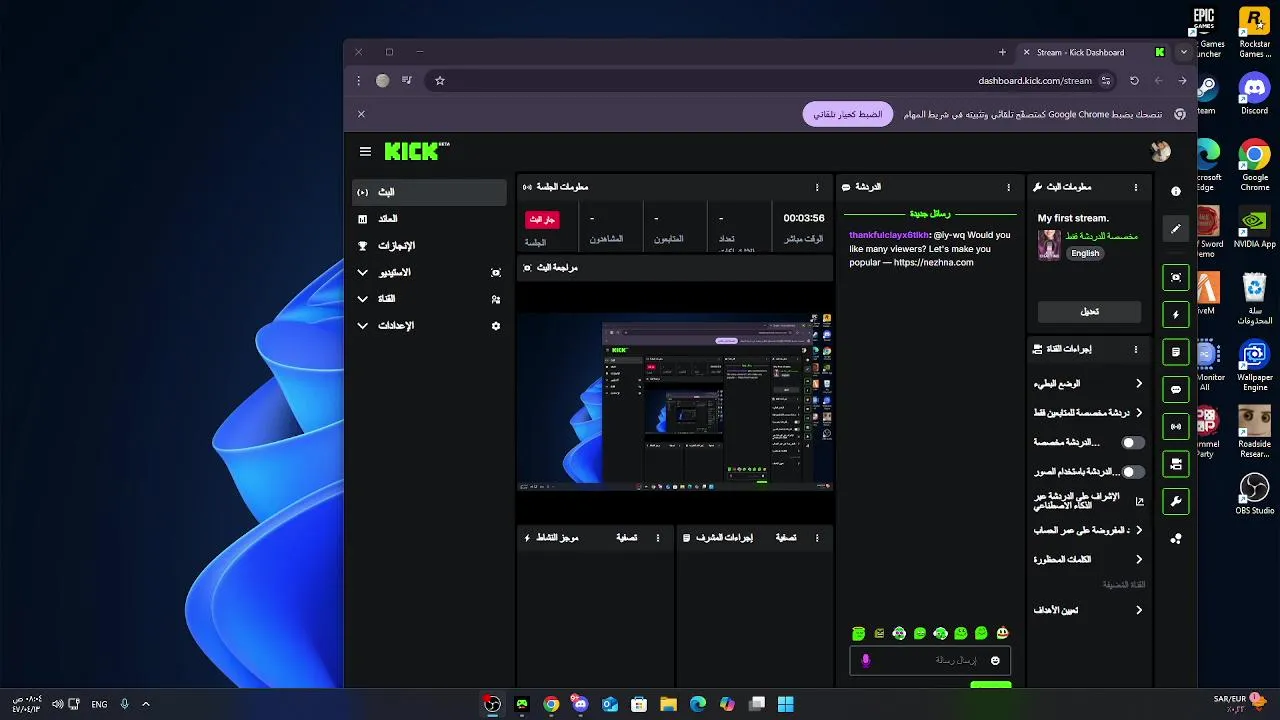Image resolution: width=1280 pixels, height=720 pixels.
Task: Open the emoji picker in chat input
Action: coord(995,660)
